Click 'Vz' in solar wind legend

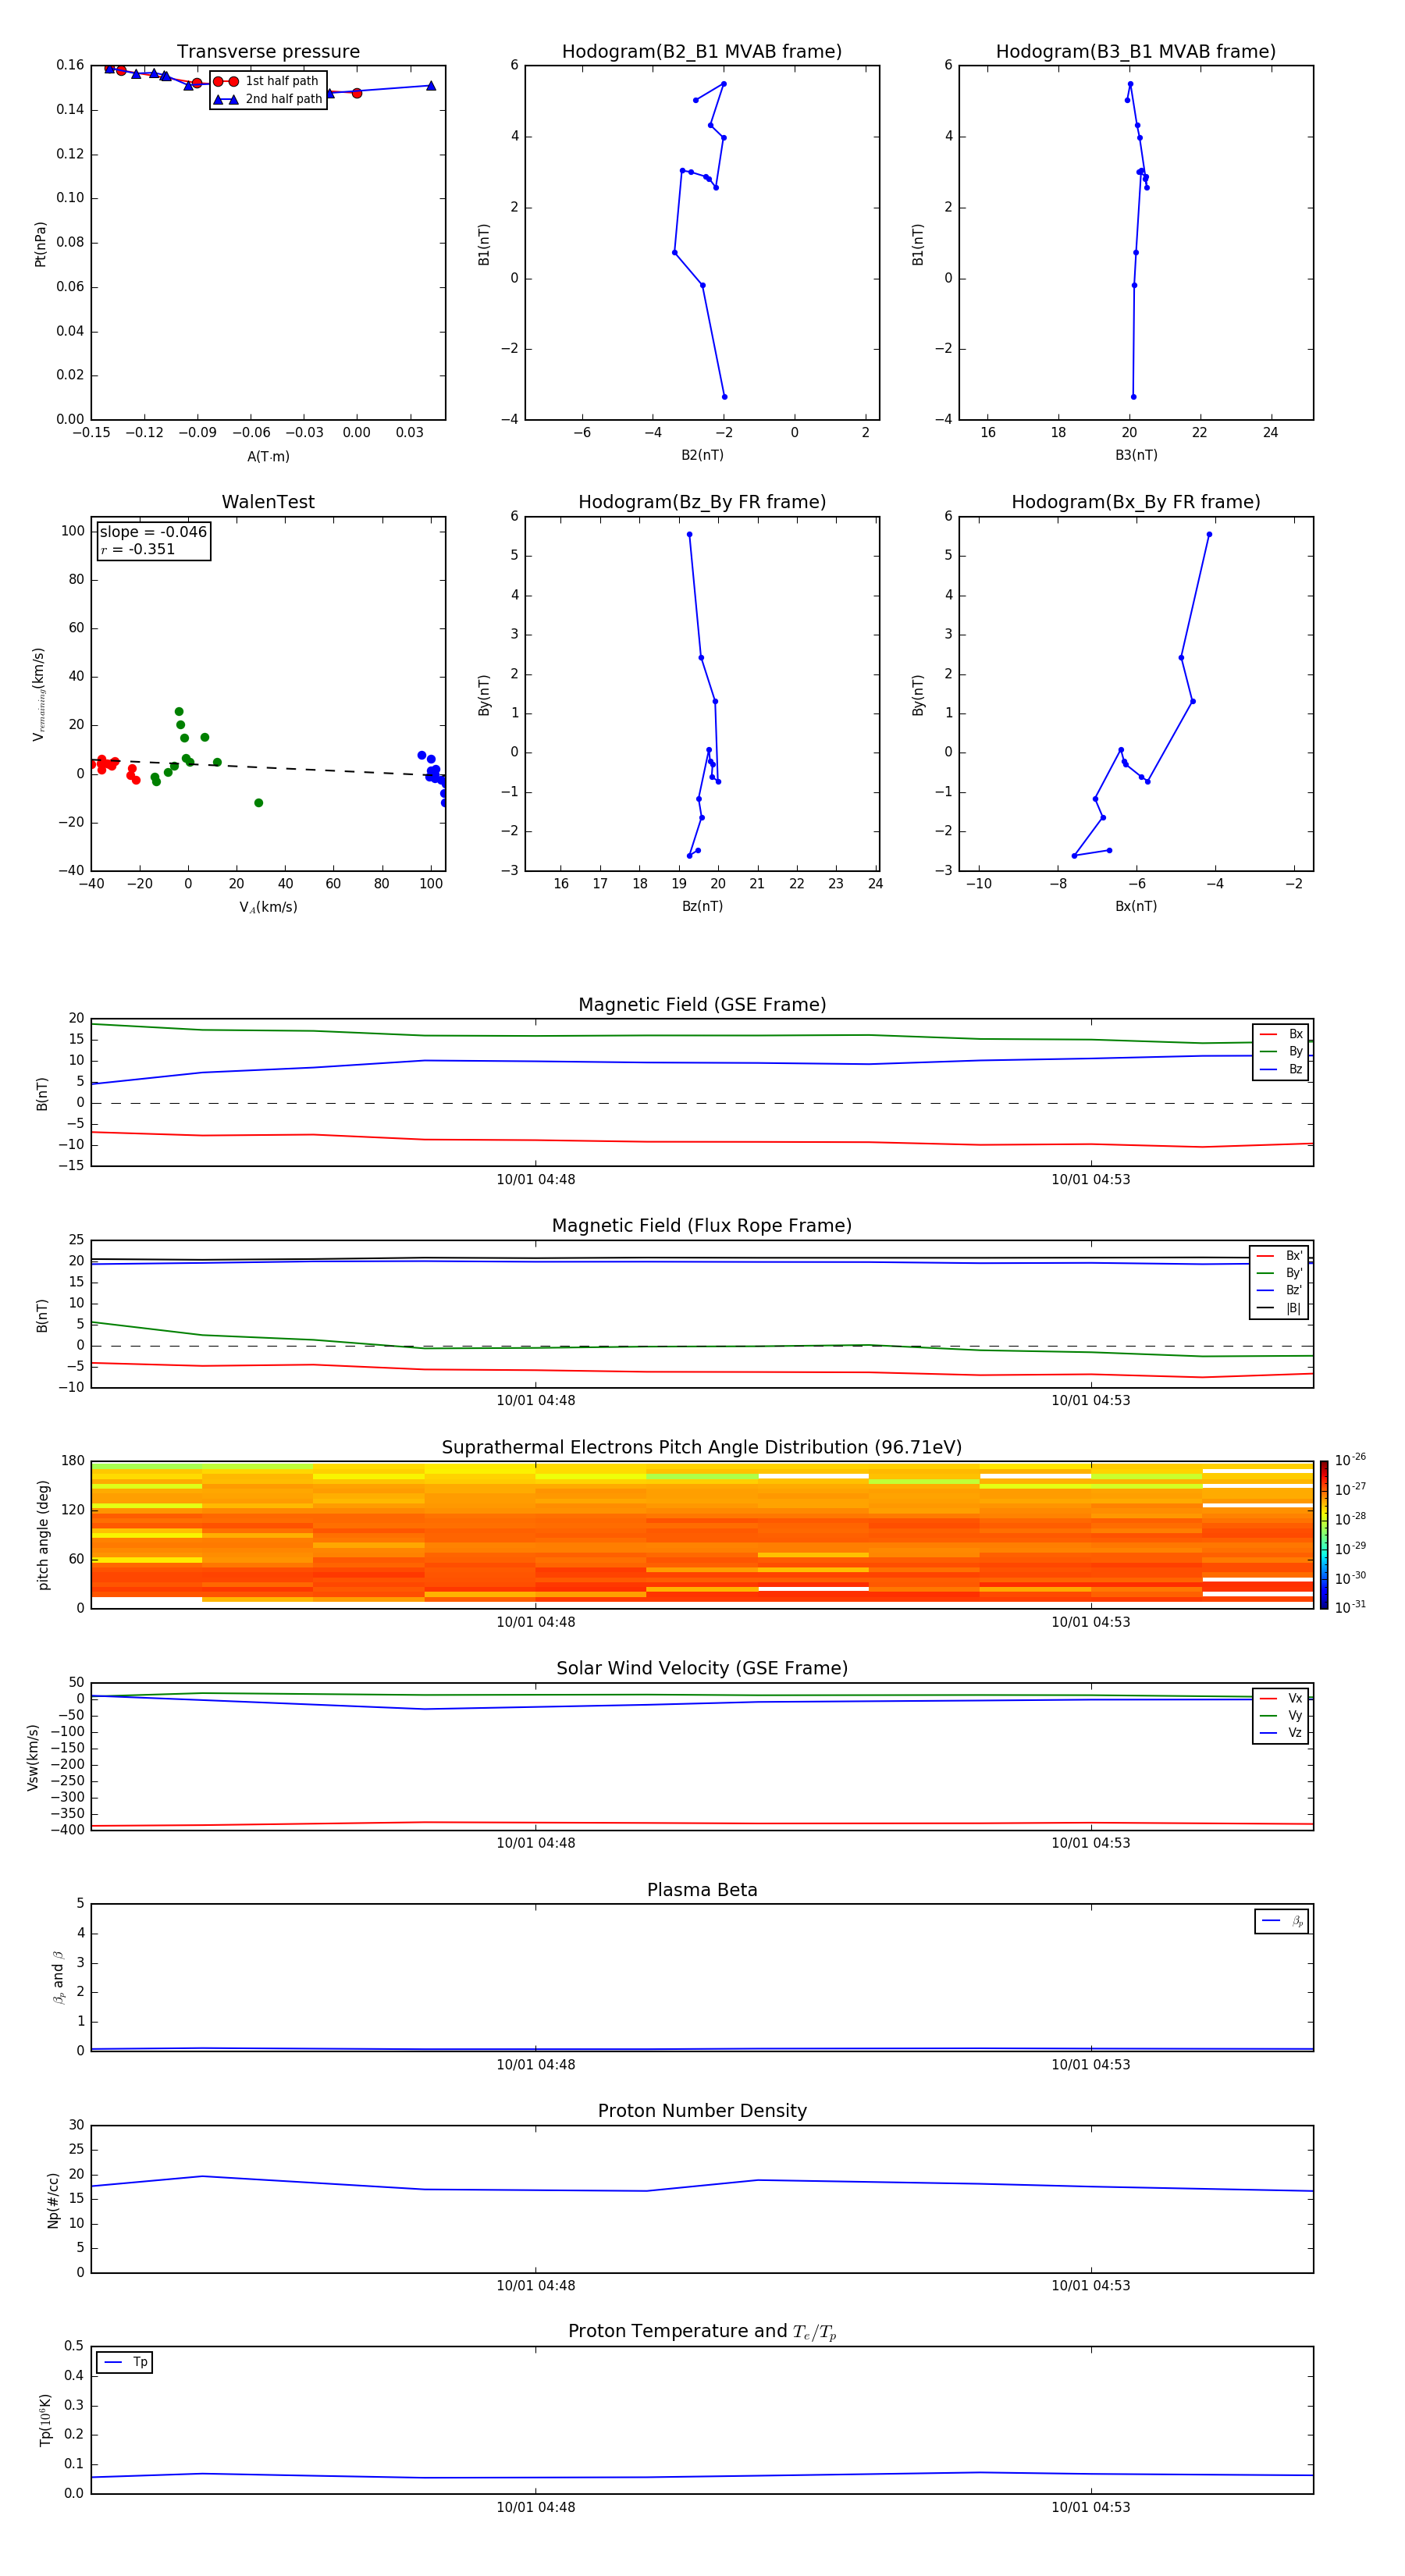(x=1281, y=1733)
